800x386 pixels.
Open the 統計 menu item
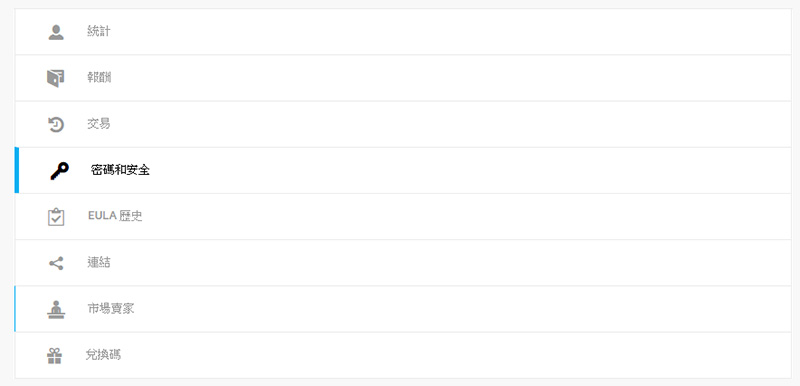99,32
